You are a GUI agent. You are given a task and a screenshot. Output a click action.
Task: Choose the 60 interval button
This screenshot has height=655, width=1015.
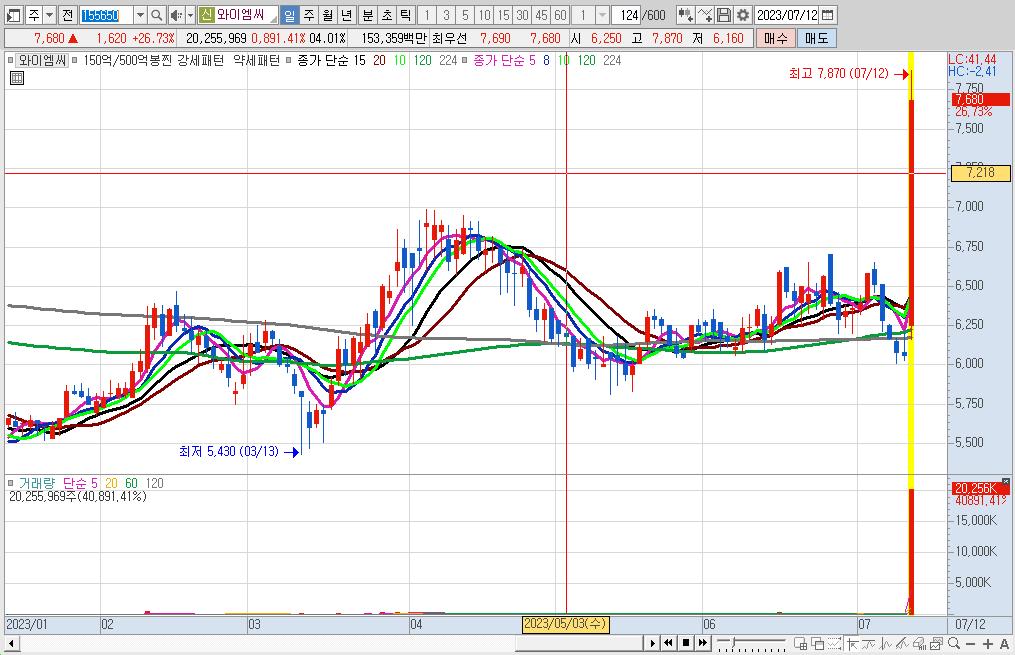click(561, 14)
